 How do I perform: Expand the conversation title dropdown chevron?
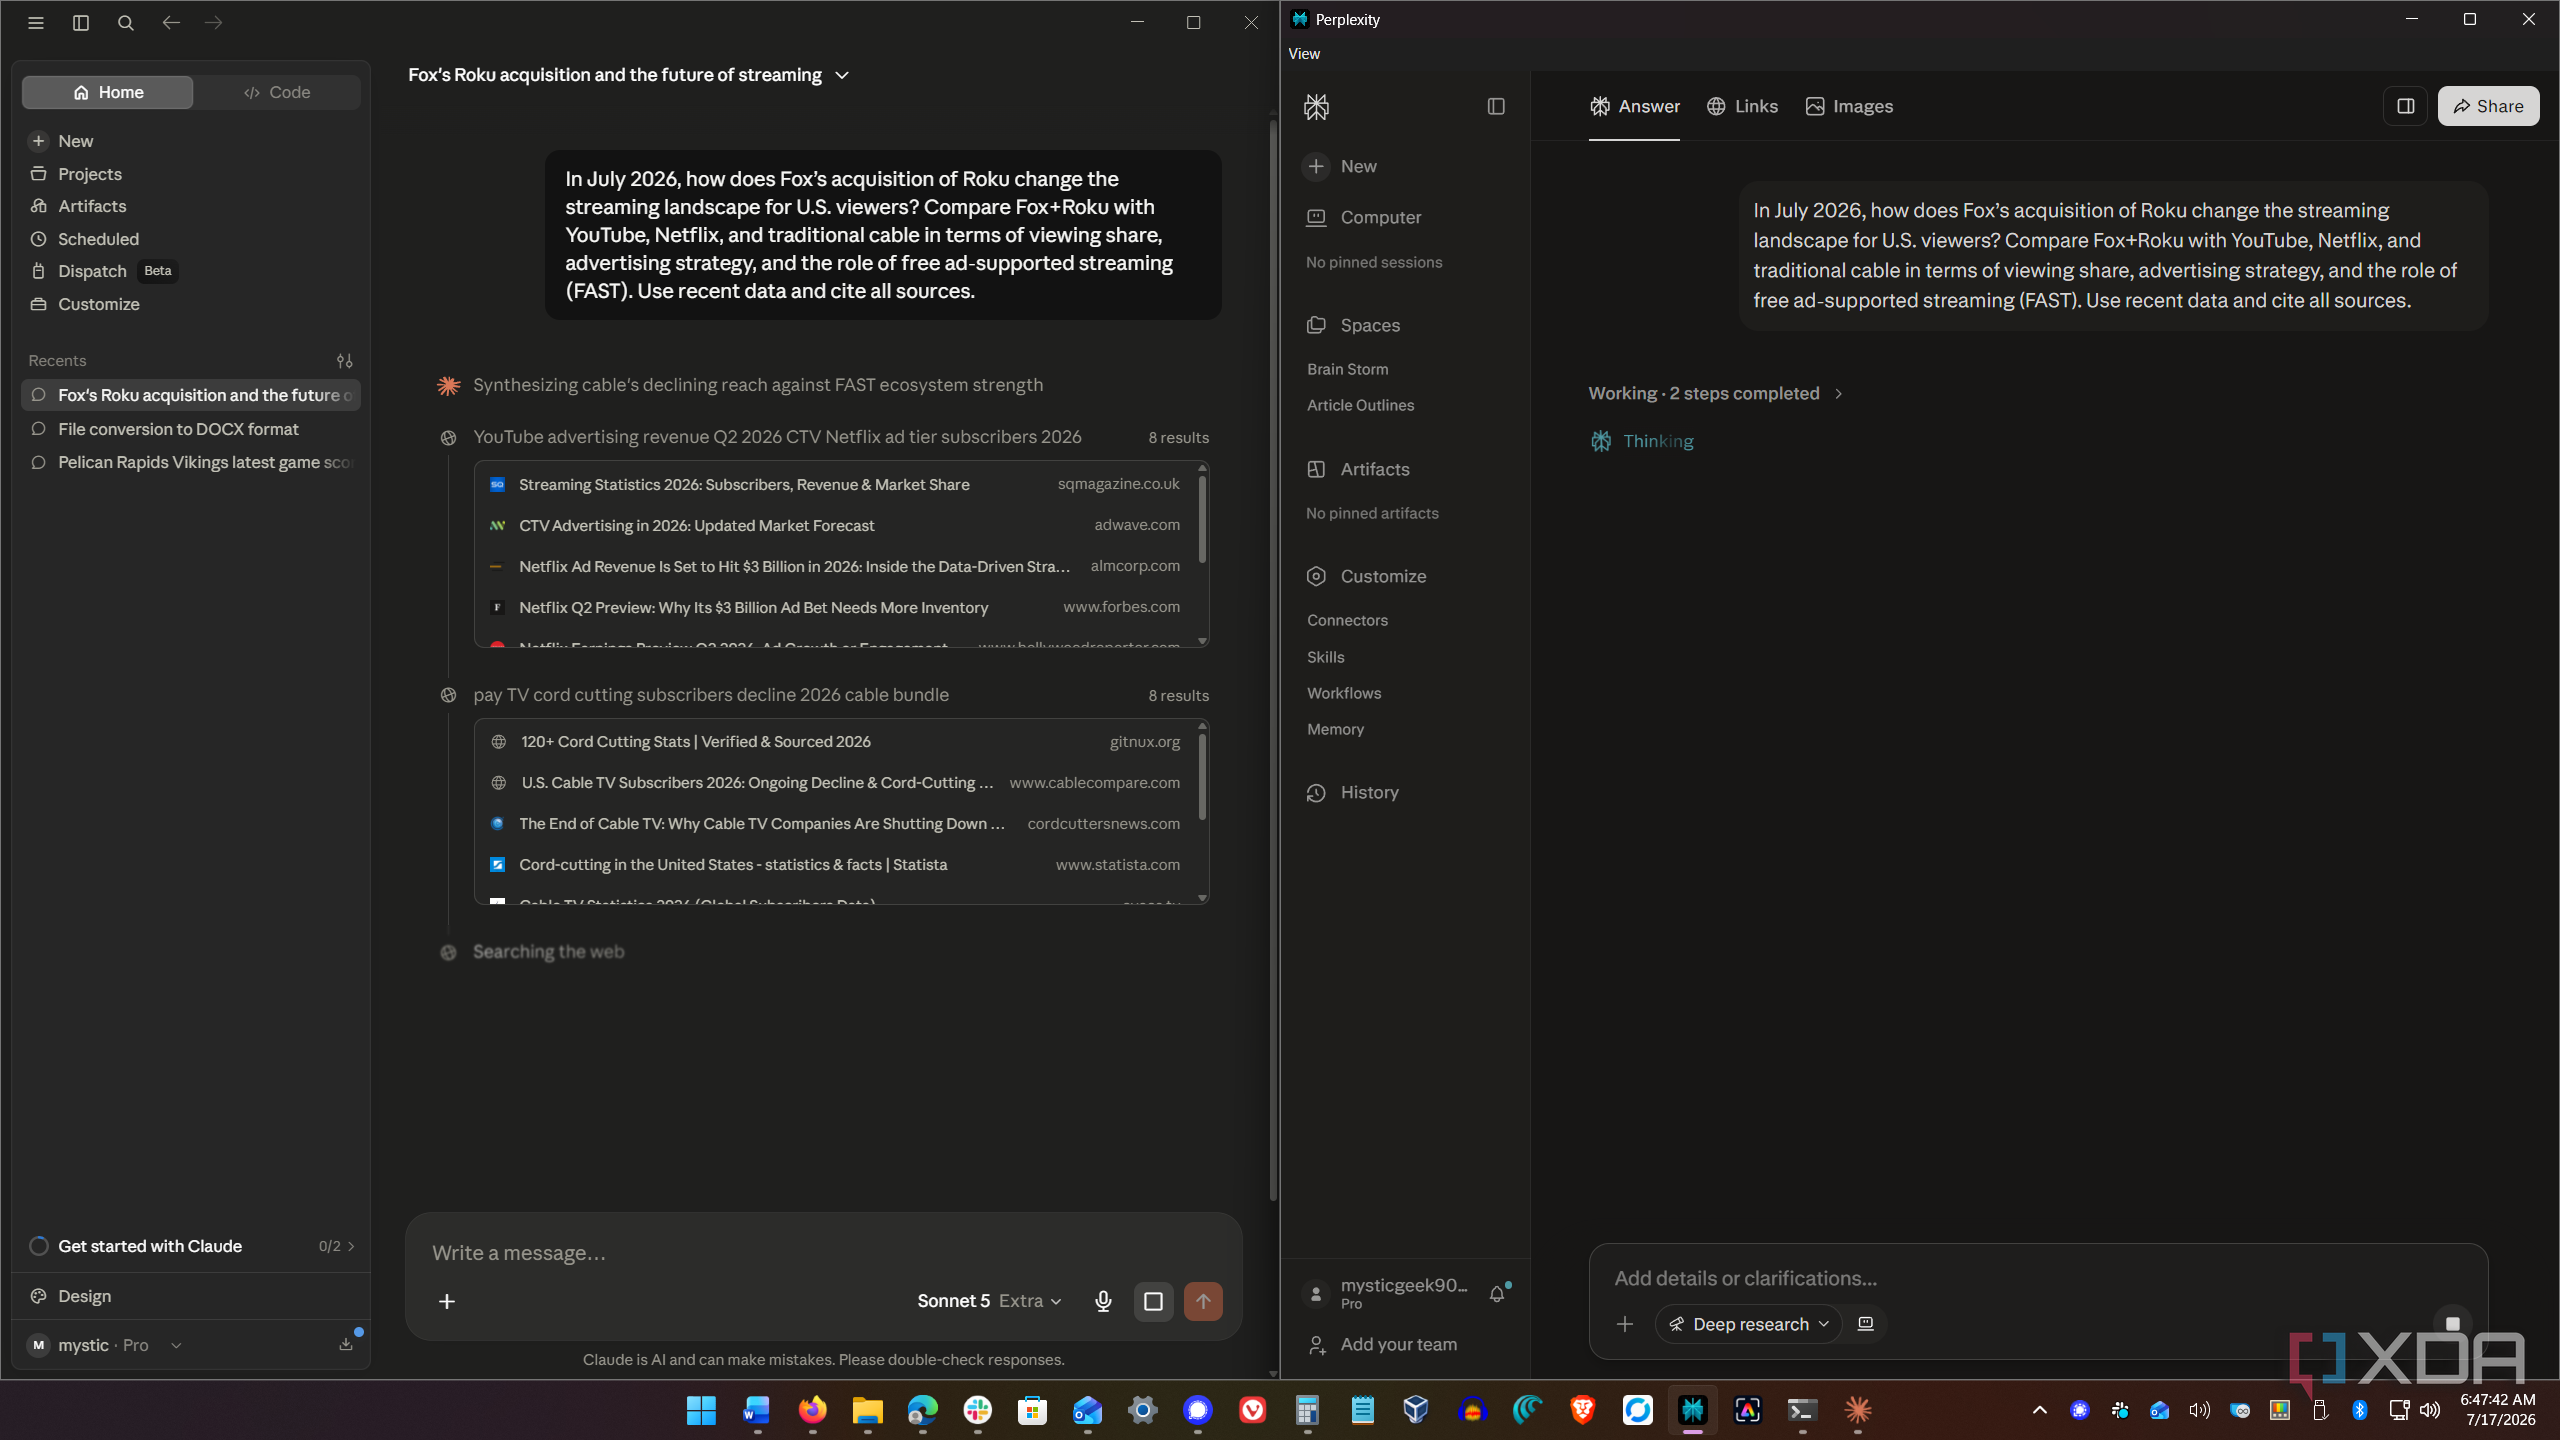click(x=842, y=76)
